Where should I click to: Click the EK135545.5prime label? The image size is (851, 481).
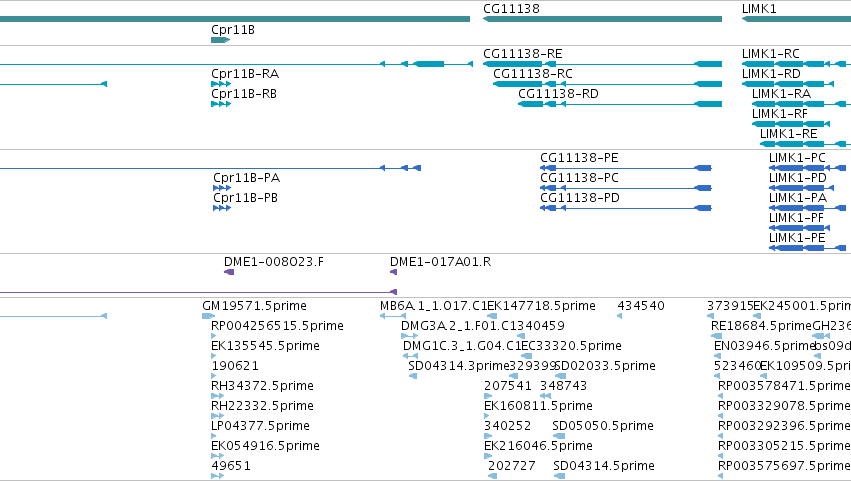coord(265,346)
